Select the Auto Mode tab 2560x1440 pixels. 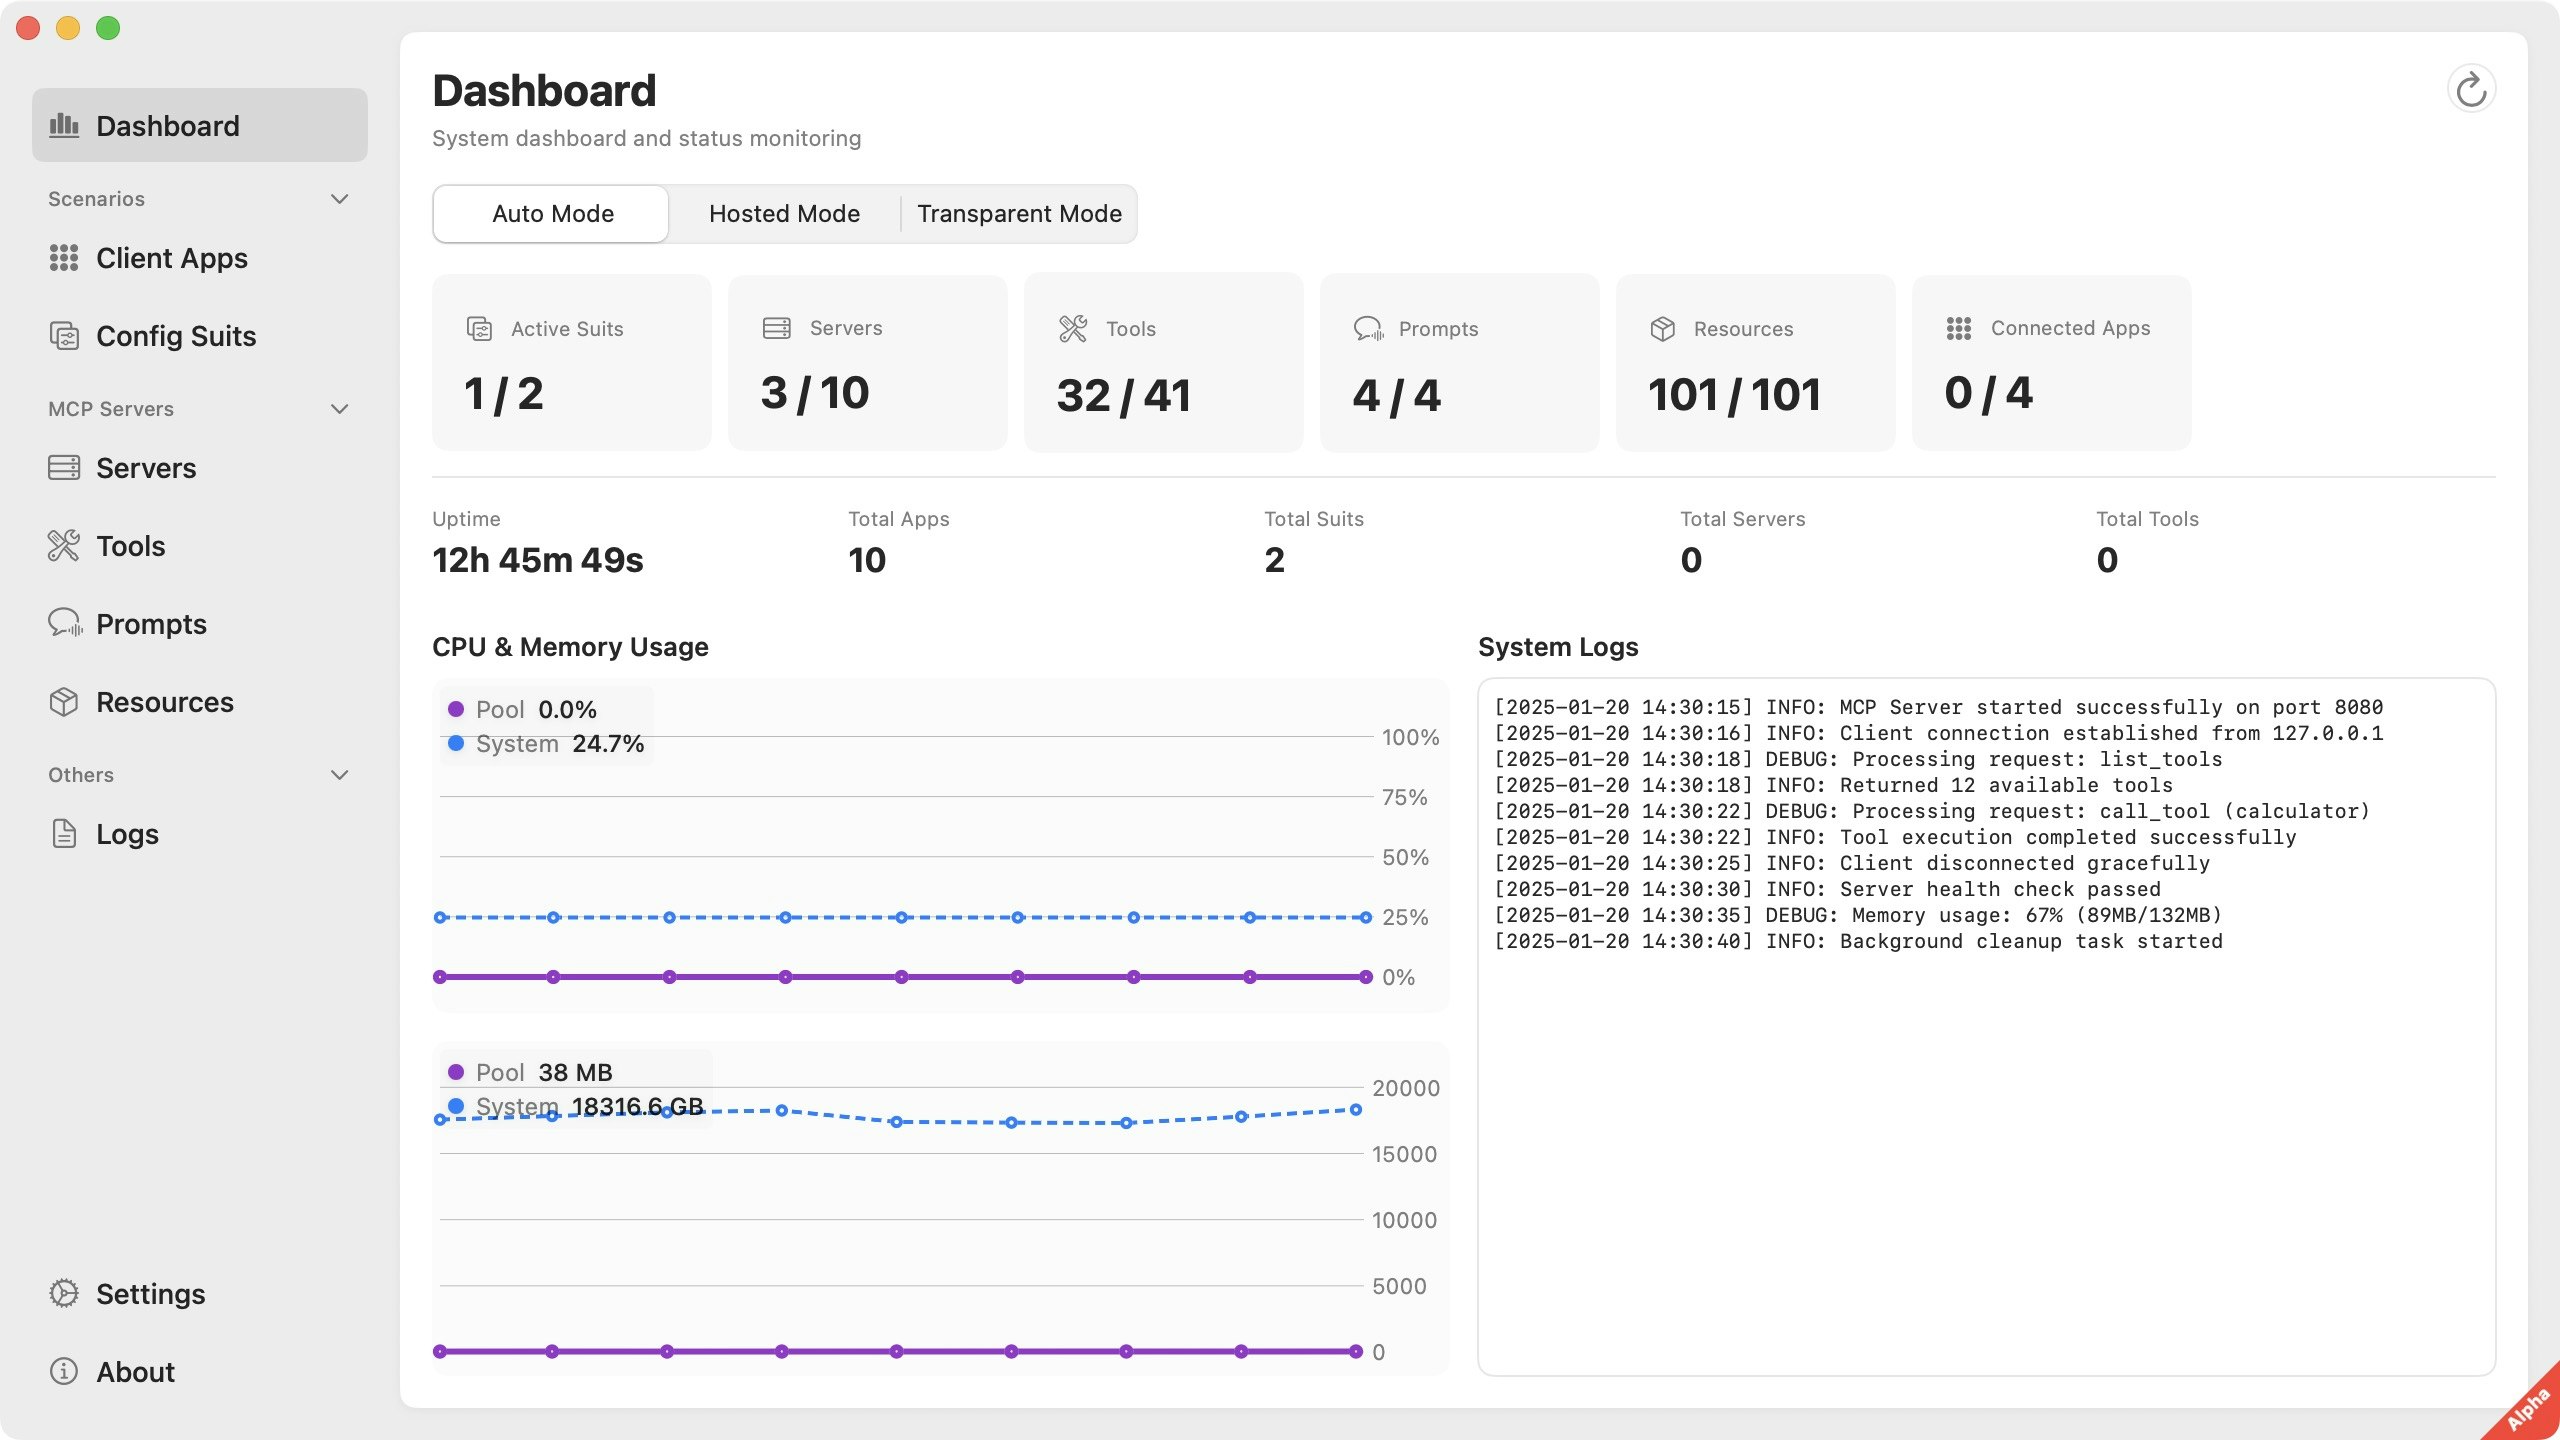coord(552,213)
